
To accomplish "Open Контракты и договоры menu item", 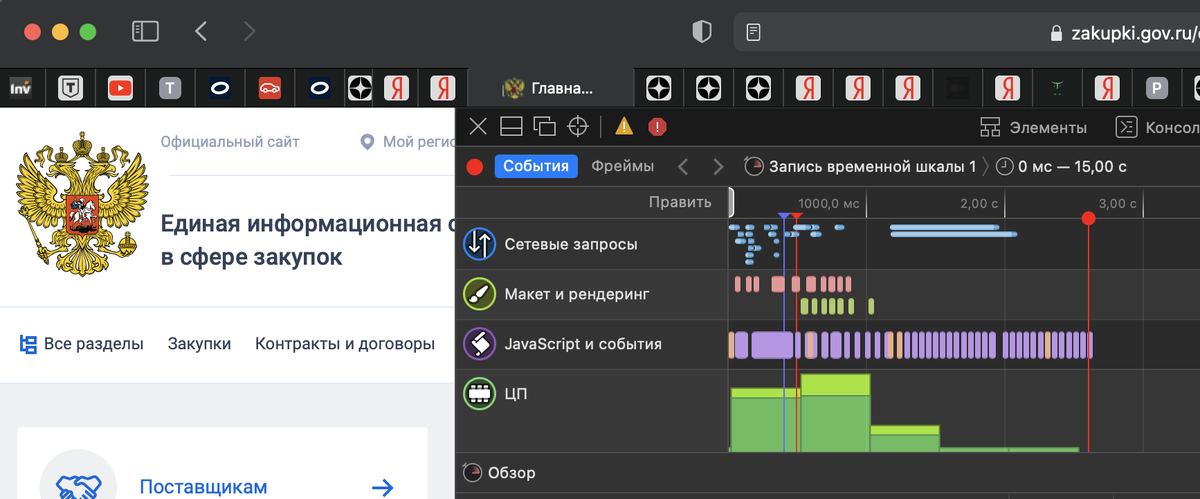I will coord(345,344).
